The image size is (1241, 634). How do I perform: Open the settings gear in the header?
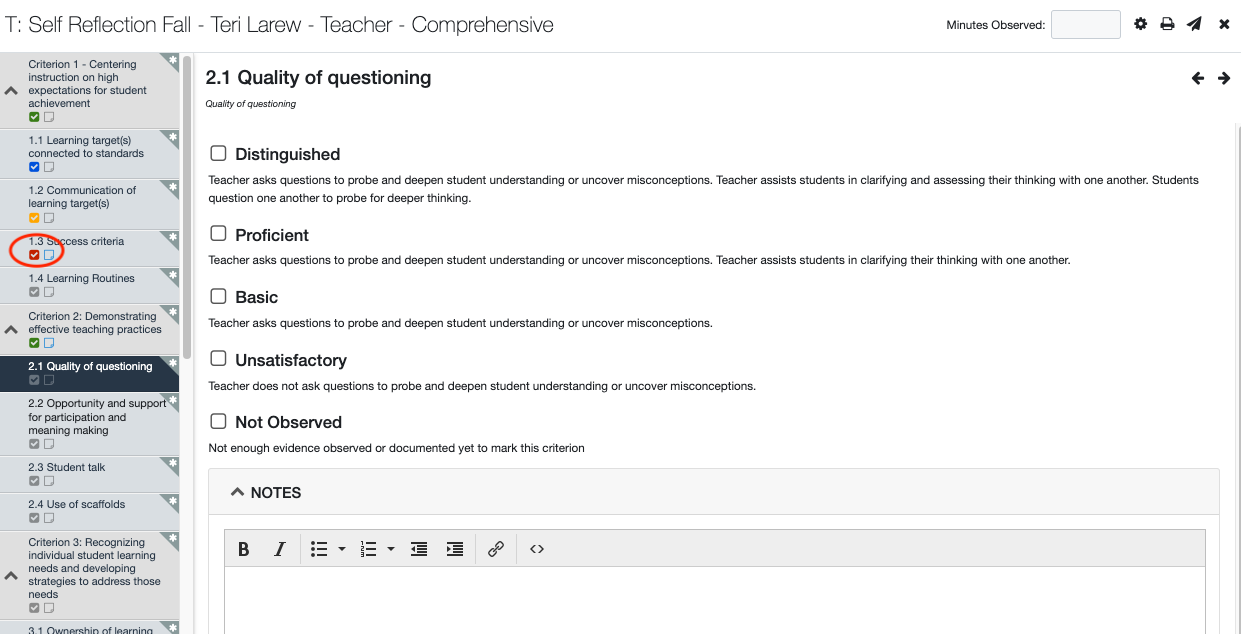[1141, 23]
